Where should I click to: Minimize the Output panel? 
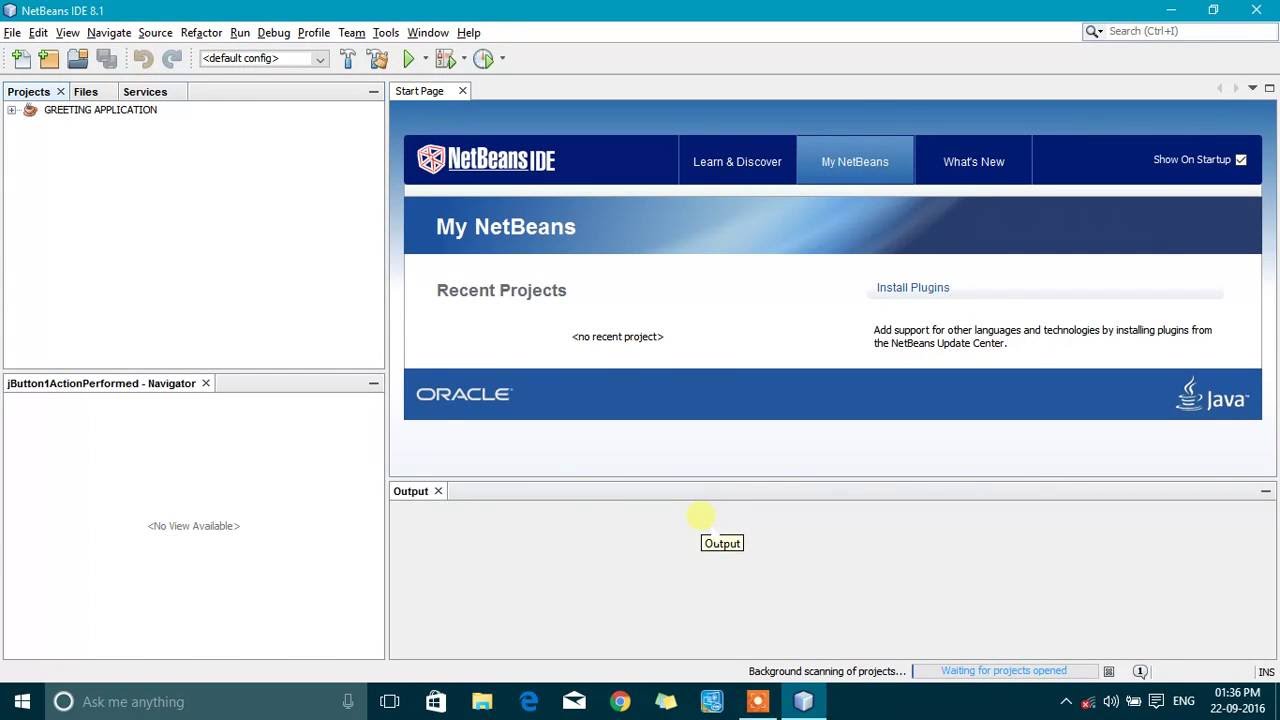1265,491
